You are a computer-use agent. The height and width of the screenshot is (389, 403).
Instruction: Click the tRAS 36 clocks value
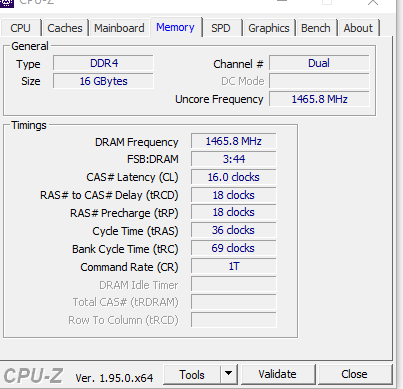[234, 231]
